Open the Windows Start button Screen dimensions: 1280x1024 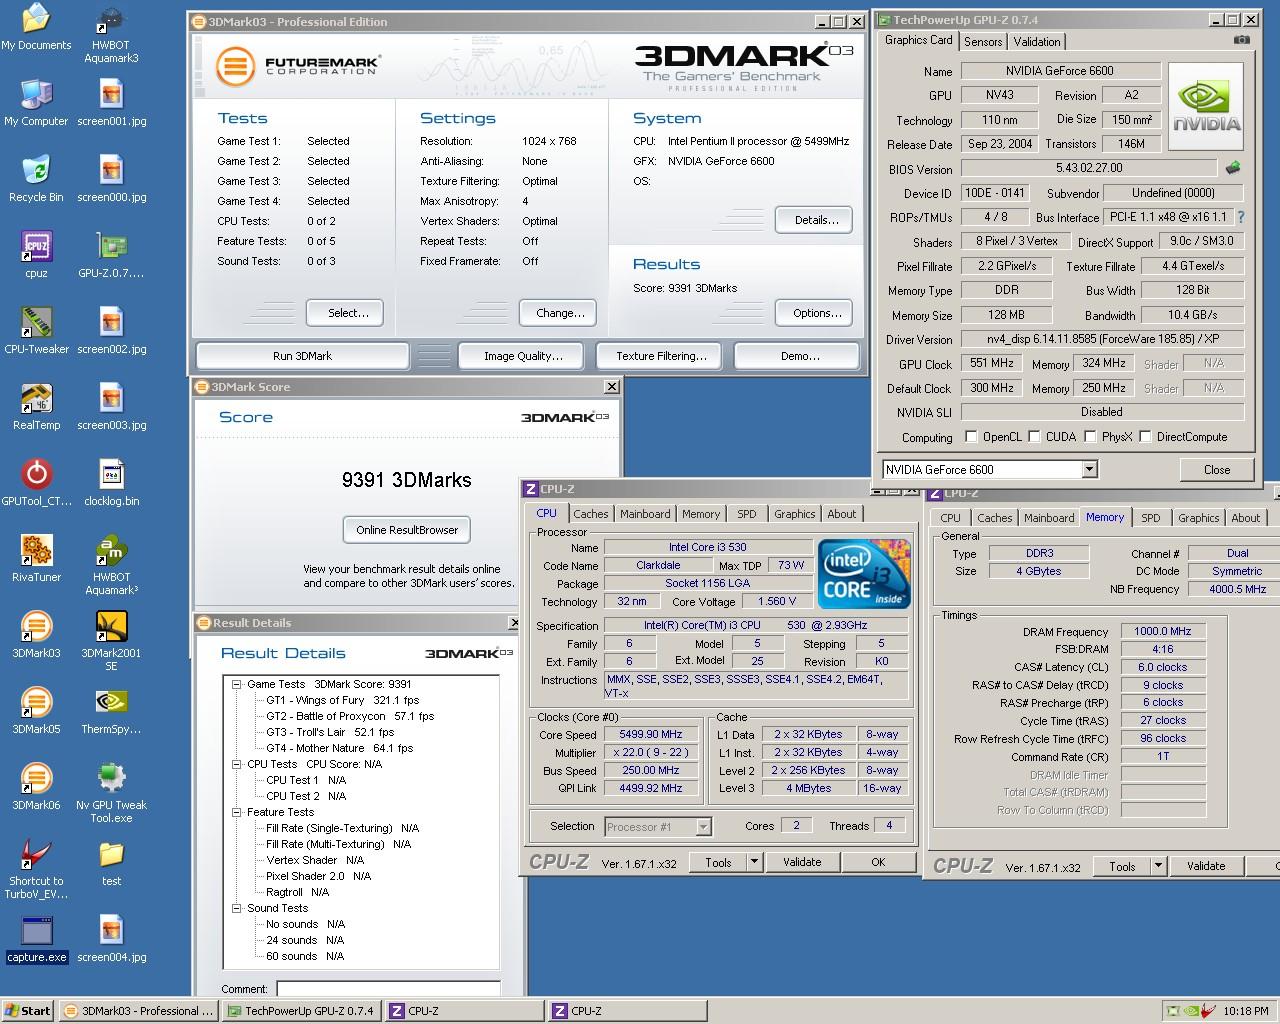(x=27, y=1011)
